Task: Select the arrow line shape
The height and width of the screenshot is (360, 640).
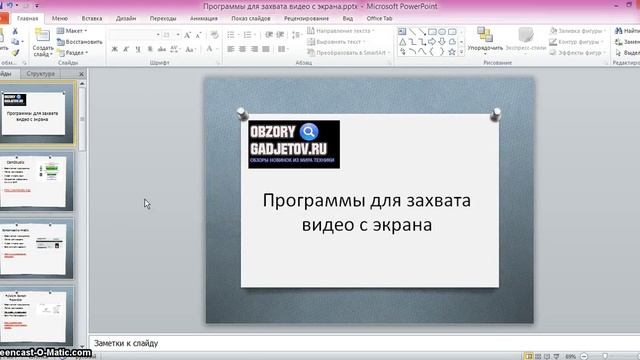Action: click(422, 31)
